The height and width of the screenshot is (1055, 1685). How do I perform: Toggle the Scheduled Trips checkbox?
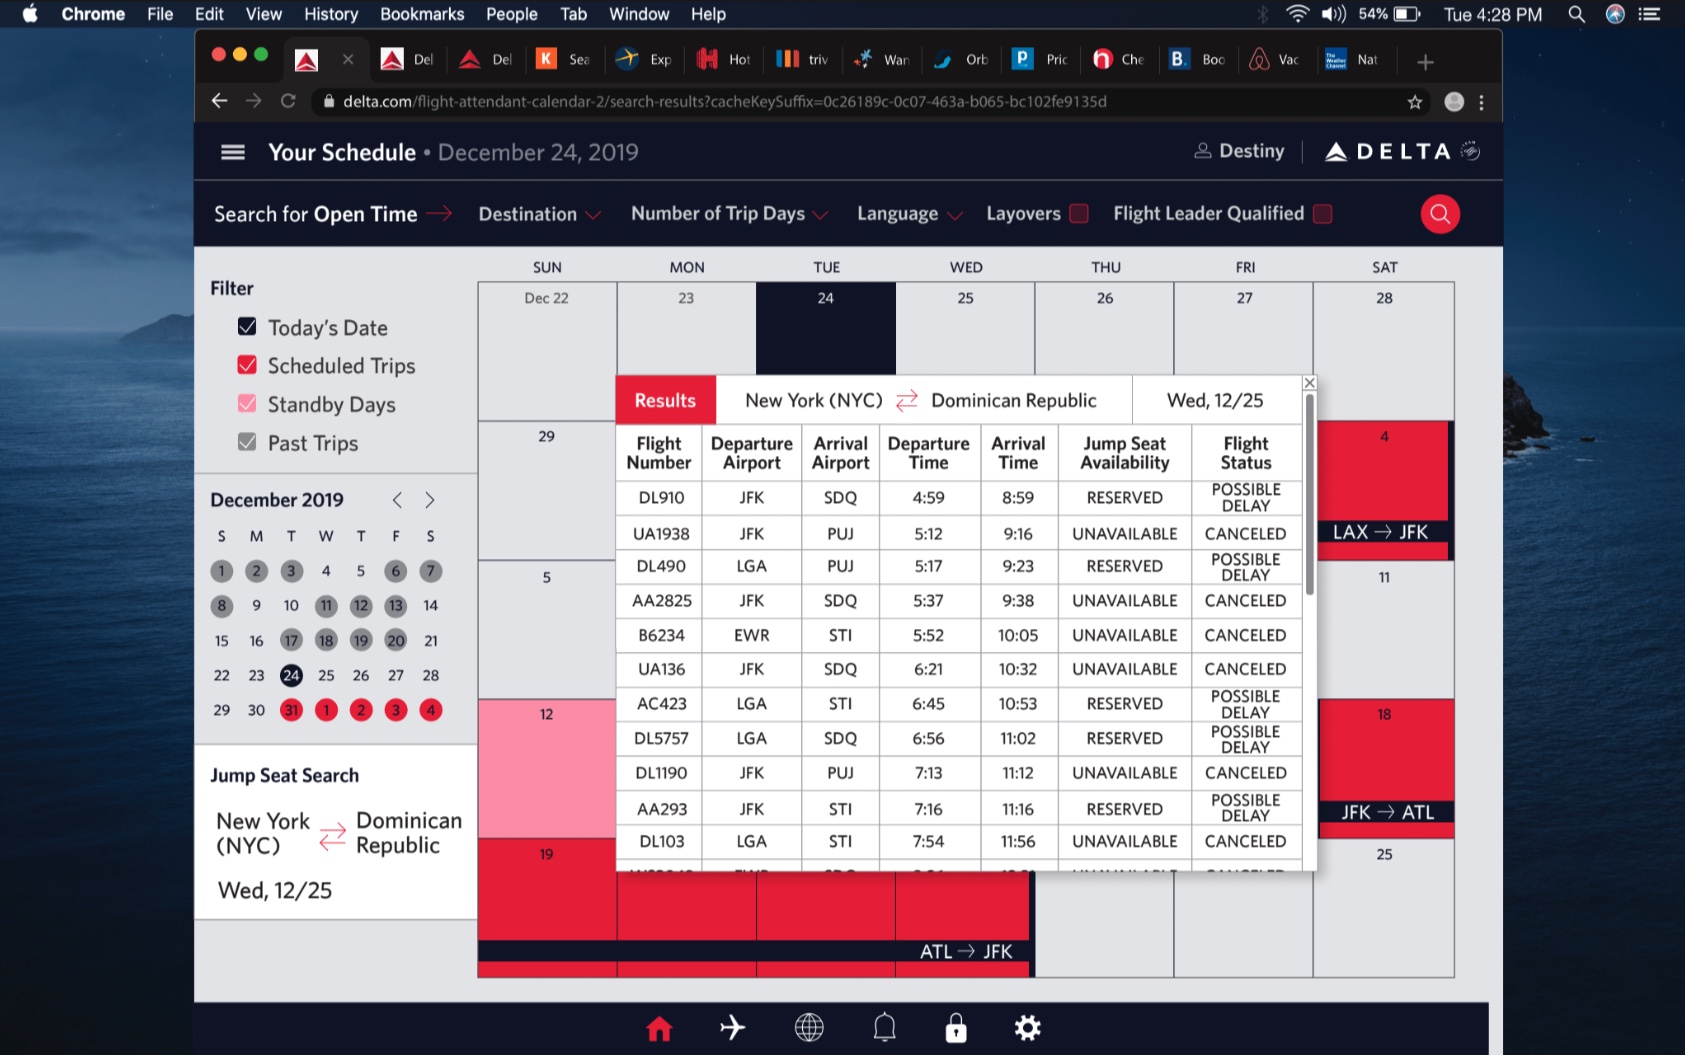[x=247, y=366]
